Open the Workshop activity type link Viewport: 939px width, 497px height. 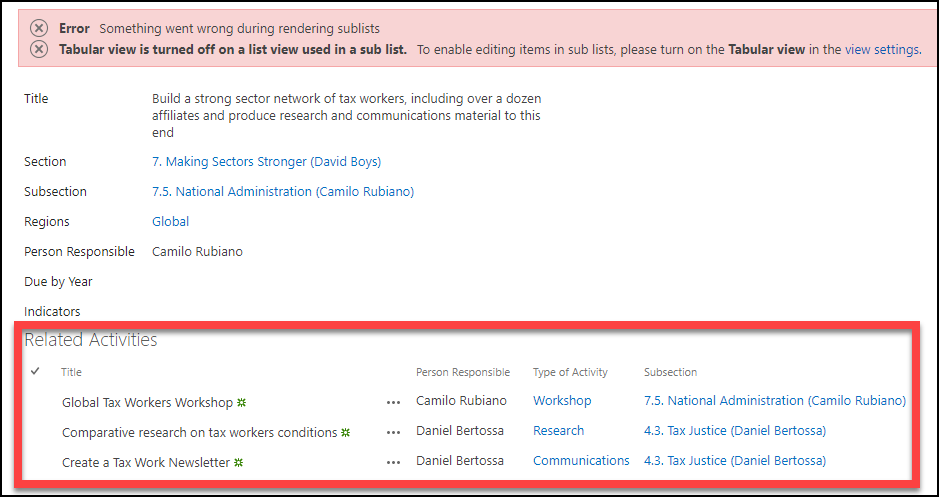[561, 401]
